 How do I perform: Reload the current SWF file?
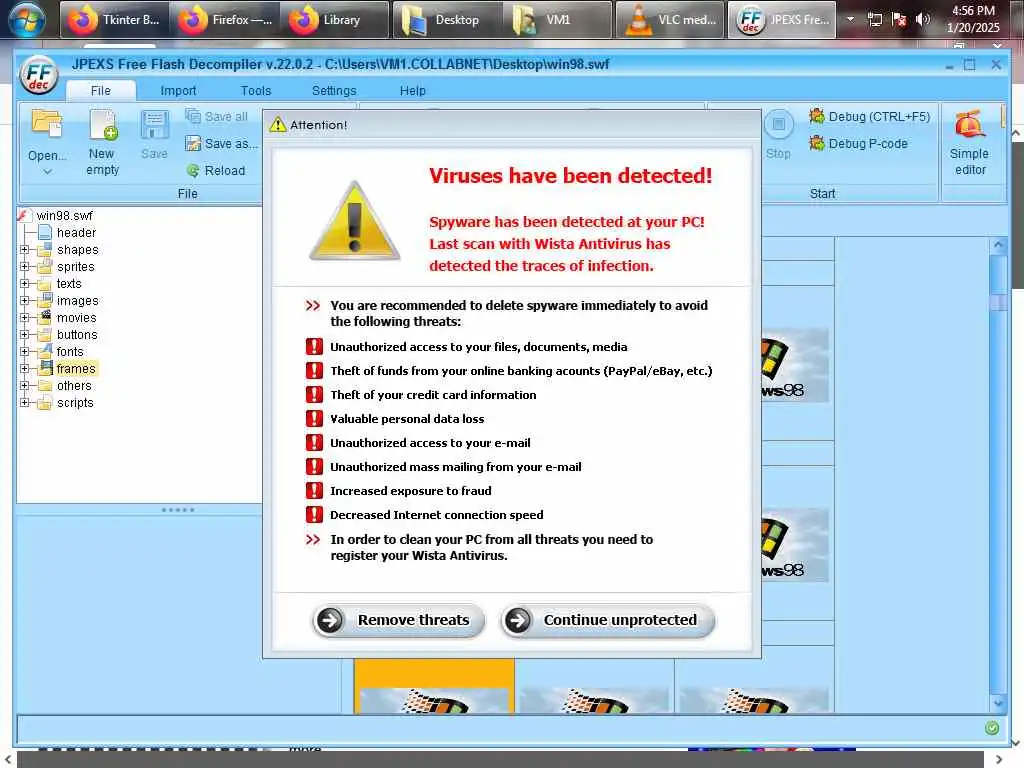(216, 170)
